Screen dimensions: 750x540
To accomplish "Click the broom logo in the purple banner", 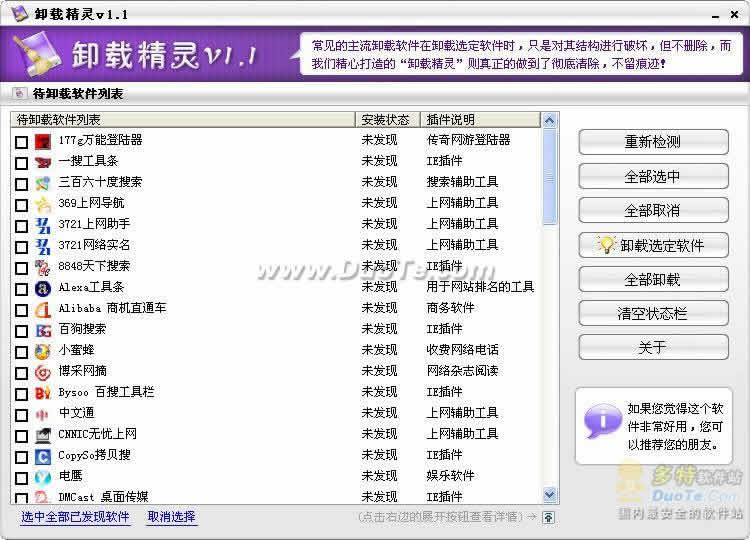I will 37,54.
